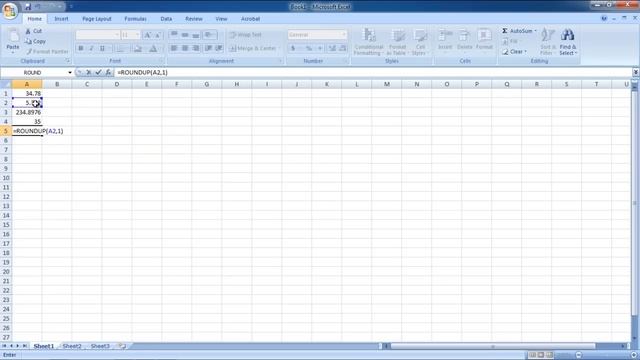
Task: Click the Conditional Formatting icon
Action: (369, 36)
